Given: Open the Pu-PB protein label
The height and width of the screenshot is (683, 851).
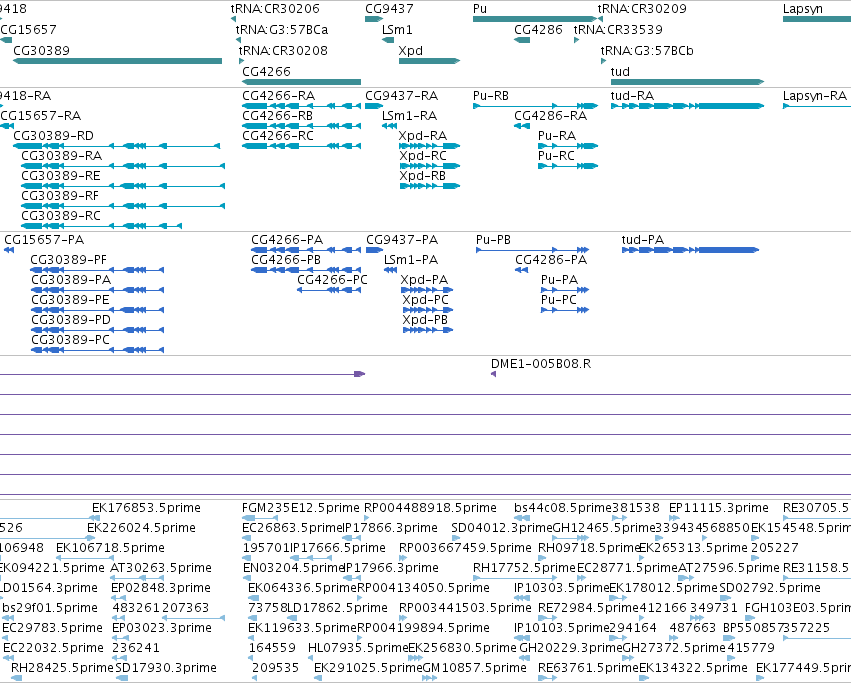Looking at the screenshot, I should pos(493,240).
